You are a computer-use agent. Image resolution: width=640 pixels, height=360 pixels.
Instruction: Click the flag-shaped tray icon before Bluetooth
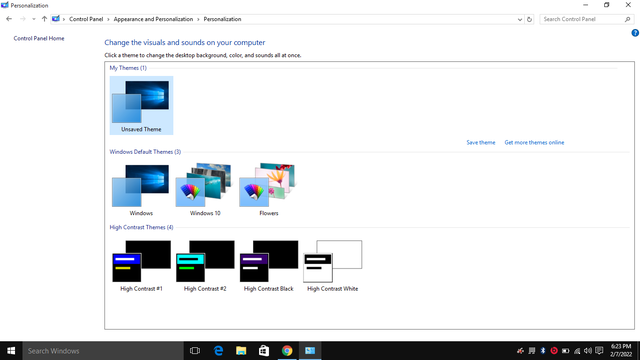pos(531,351)
